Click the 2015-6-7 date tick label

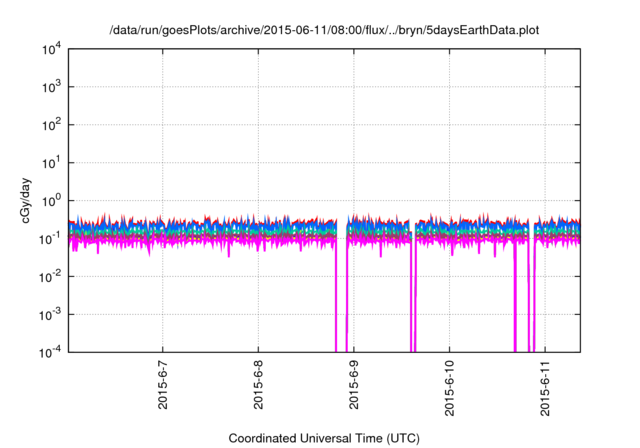(x=162, y=385)
